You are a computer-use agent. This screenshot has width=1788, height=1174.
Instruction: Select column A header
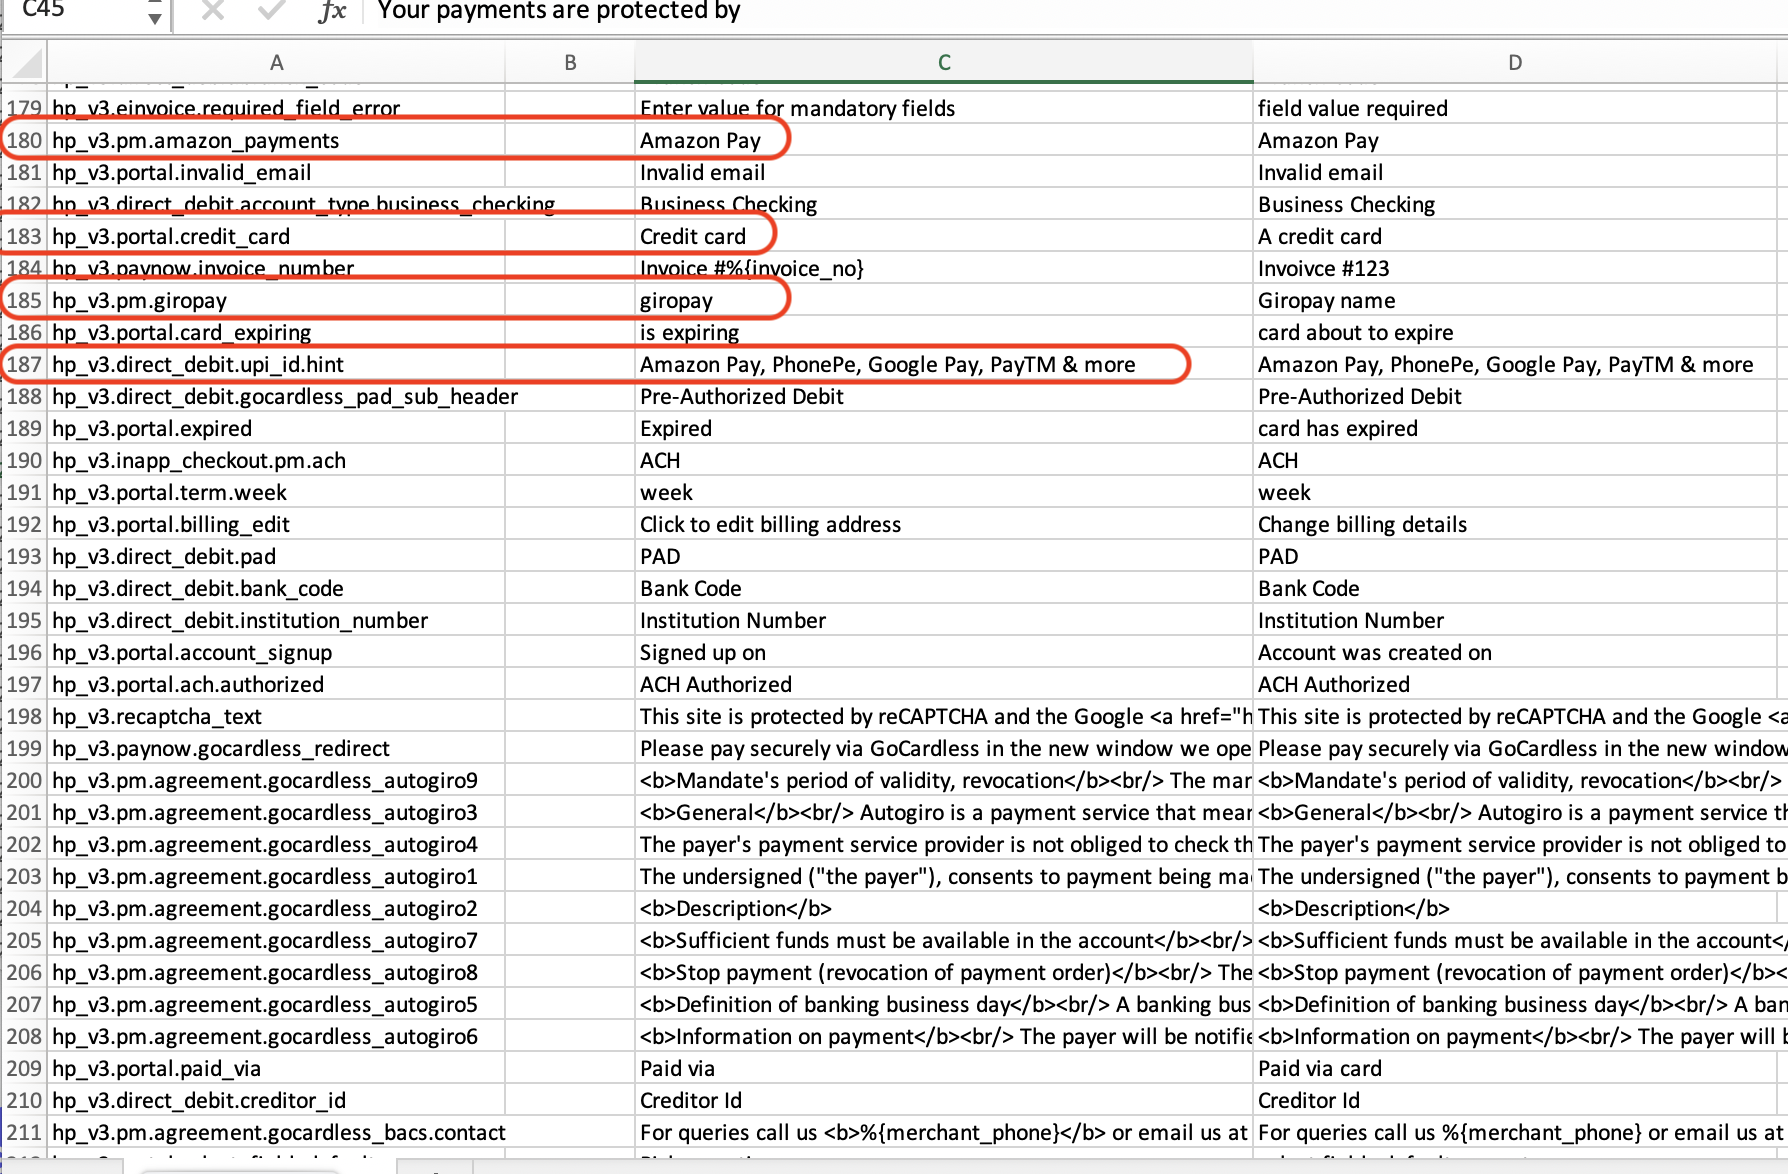[276, 63]
